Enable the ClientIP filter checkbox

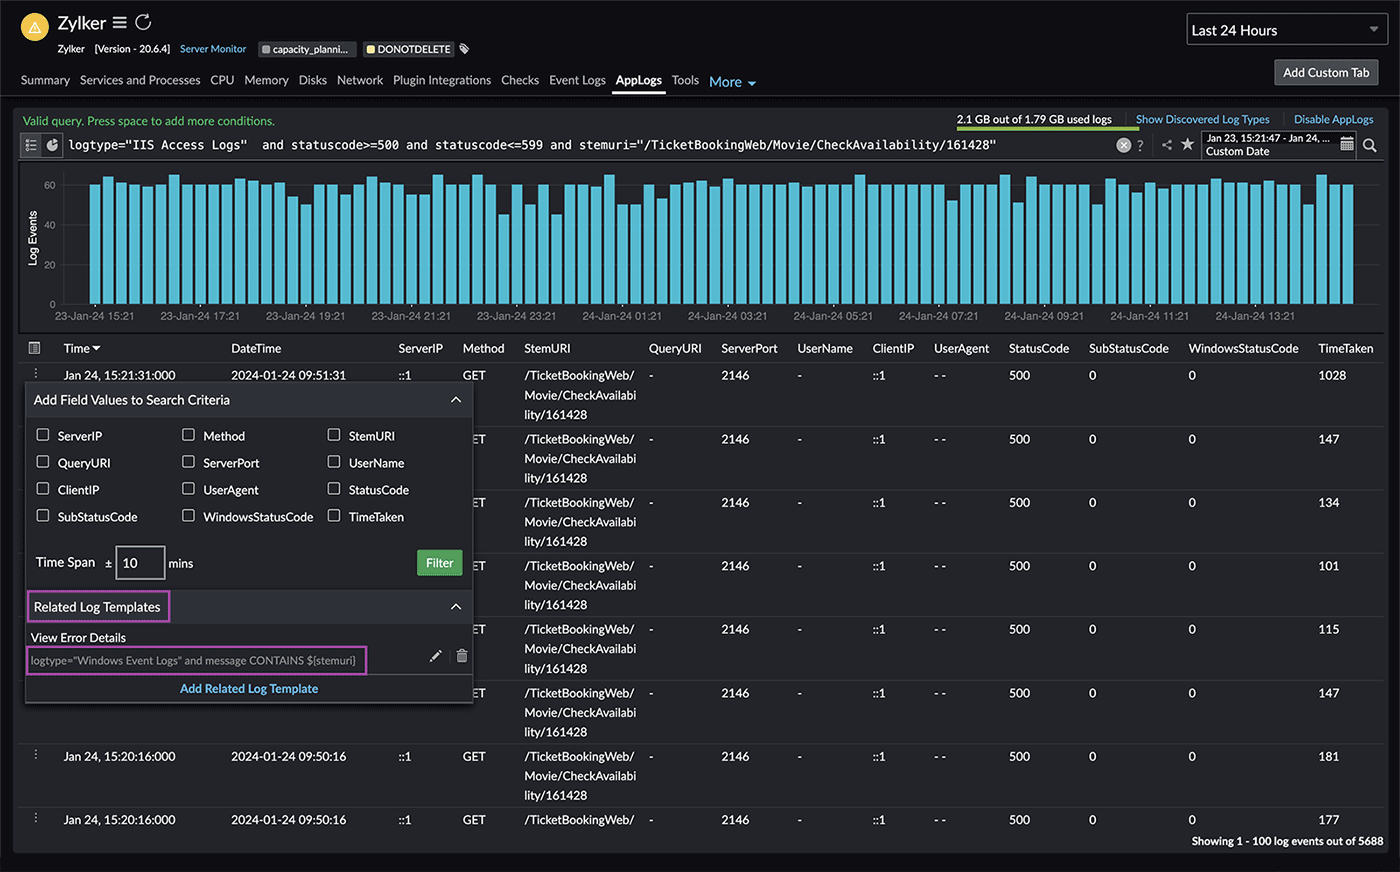coord(42,489)
